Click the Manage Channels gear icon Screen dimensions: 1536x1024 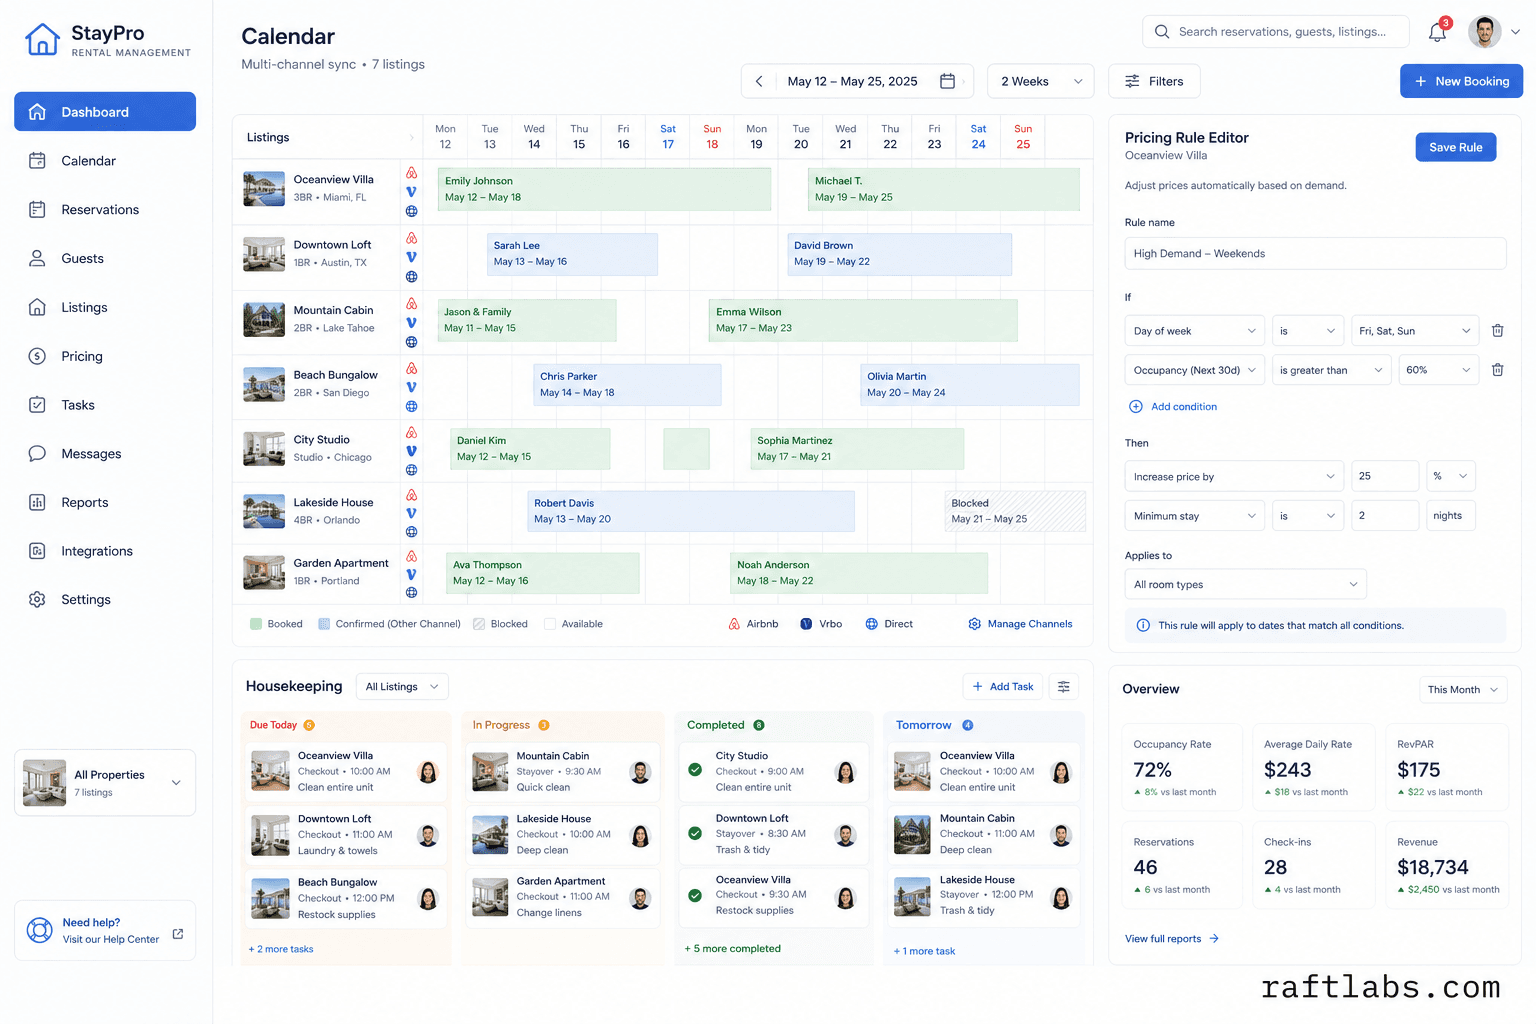(974, 624)
